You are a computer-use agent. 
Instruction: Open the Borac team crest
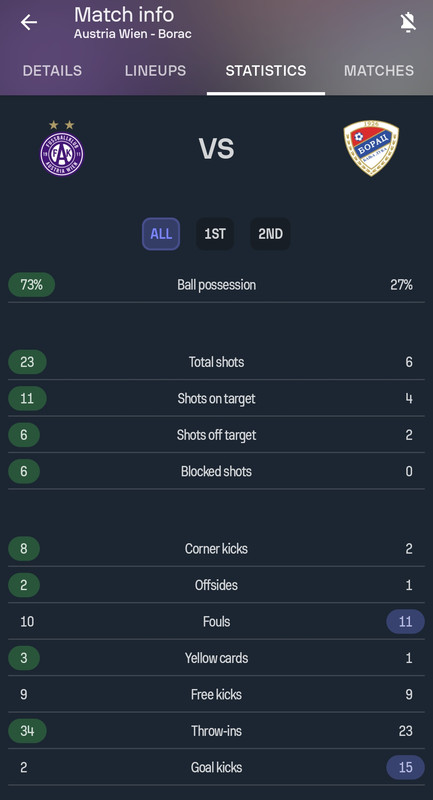tap(371, 148)
